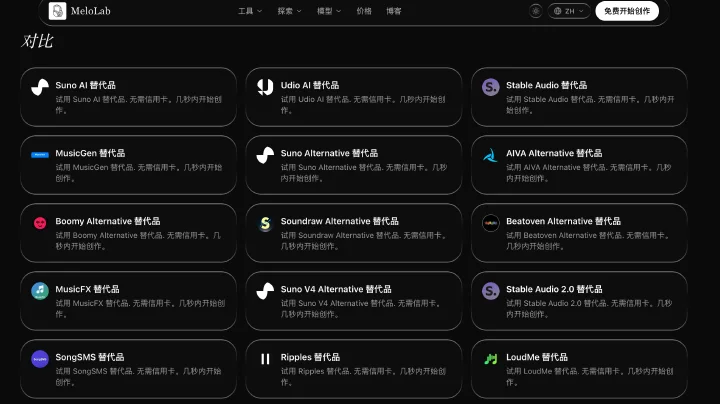The width and height of the screenshot is (720, 404).
Task: Open the ZH language selector
Action: click(569, 11)
